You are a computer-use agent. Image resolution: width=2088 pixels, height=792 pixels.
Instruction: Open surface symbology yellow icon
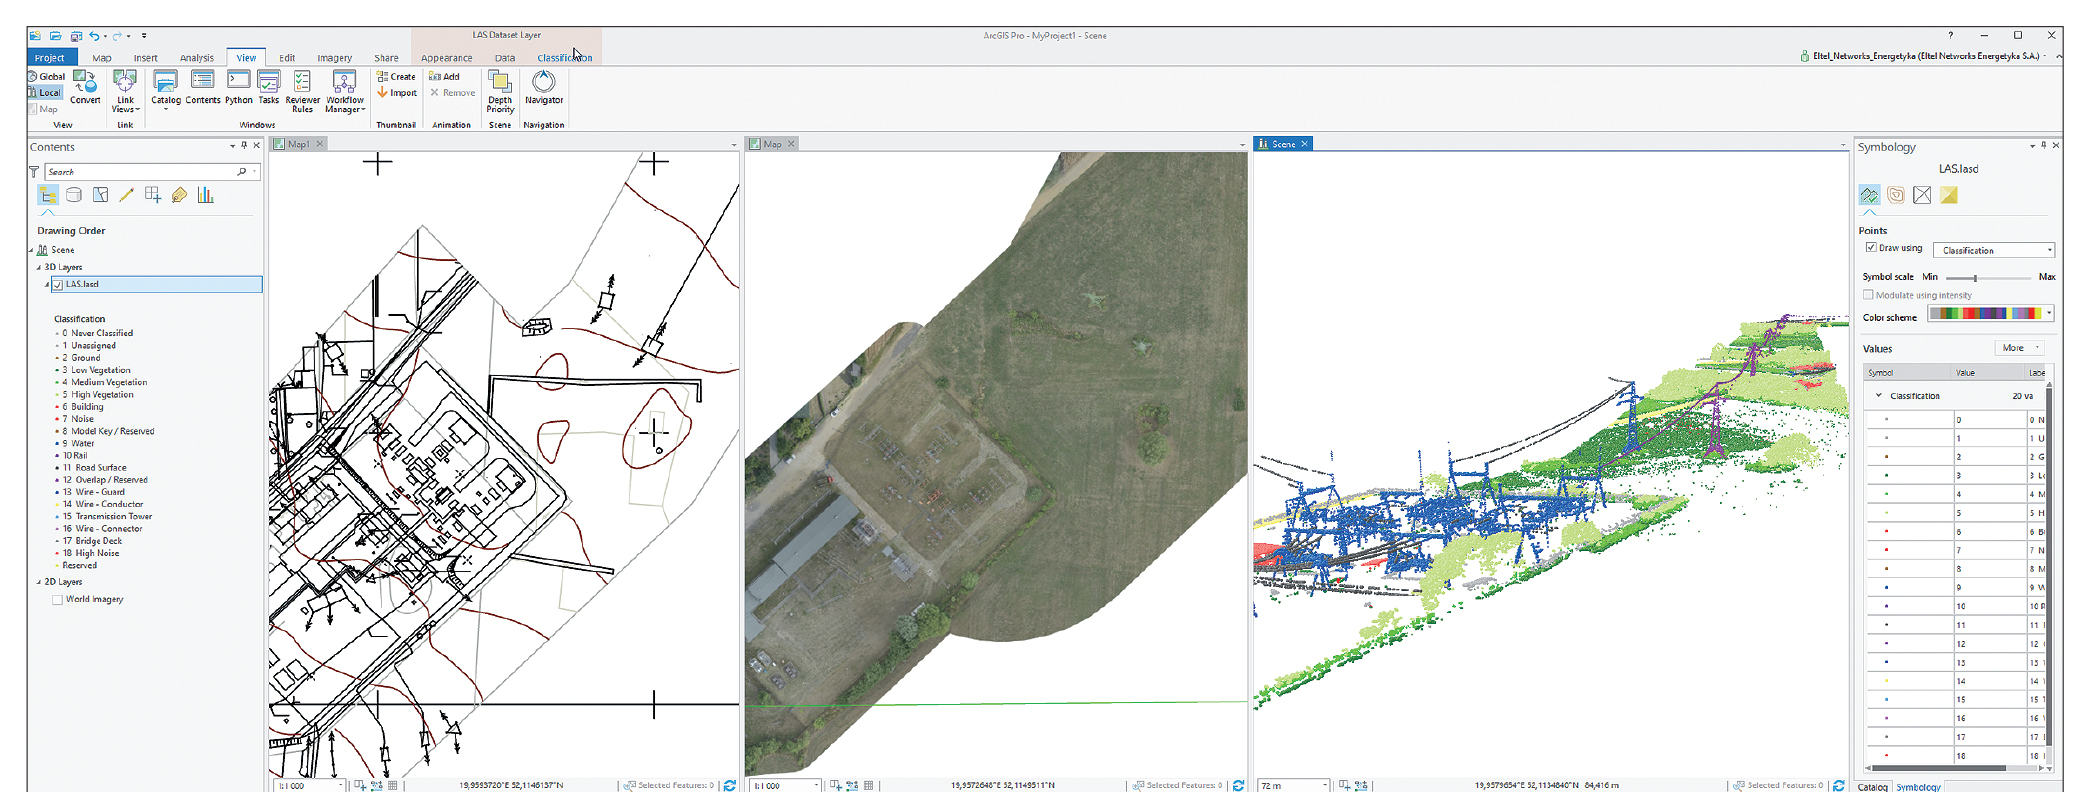click(x=1949, y=195)
